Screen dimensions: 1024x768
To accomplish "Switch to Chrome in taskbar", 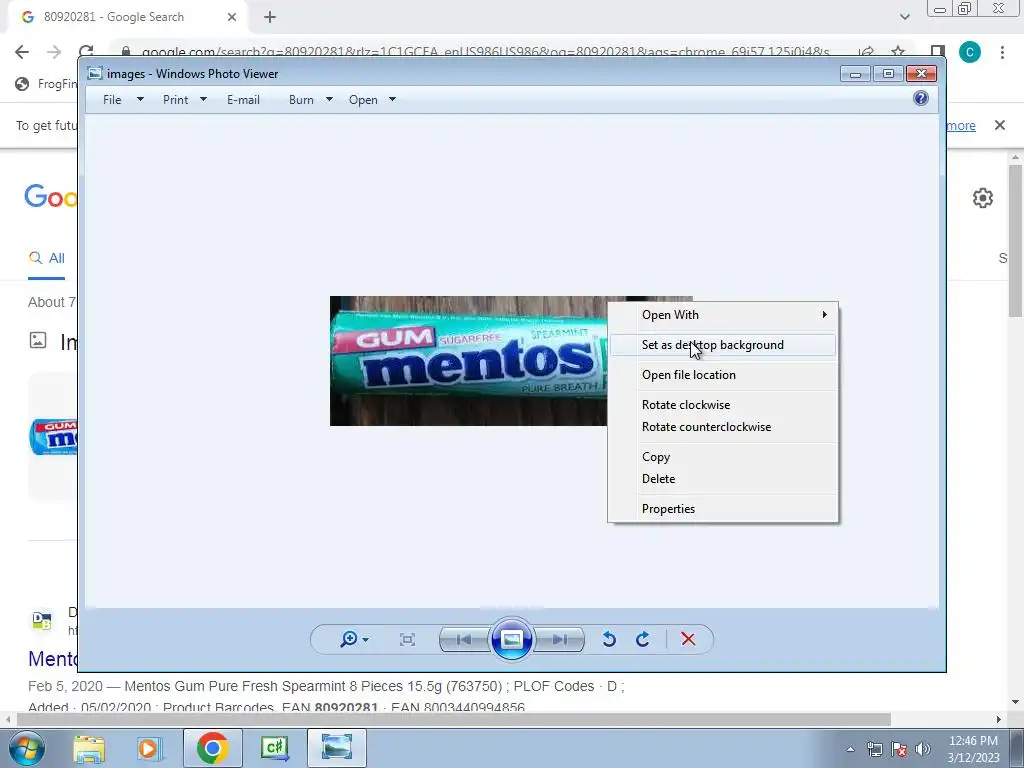I will point(212,748).
